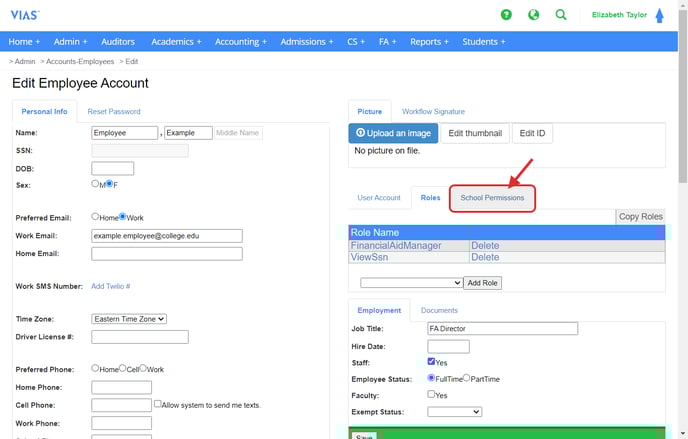Click the Work Email input field

point(167,236)
